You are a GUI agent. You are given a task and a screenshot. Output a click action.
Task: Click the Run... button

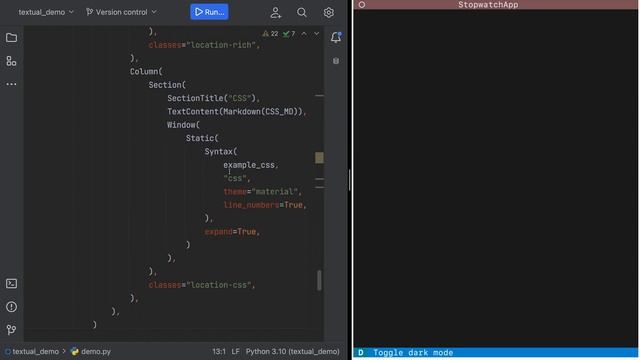click(209, 12)
